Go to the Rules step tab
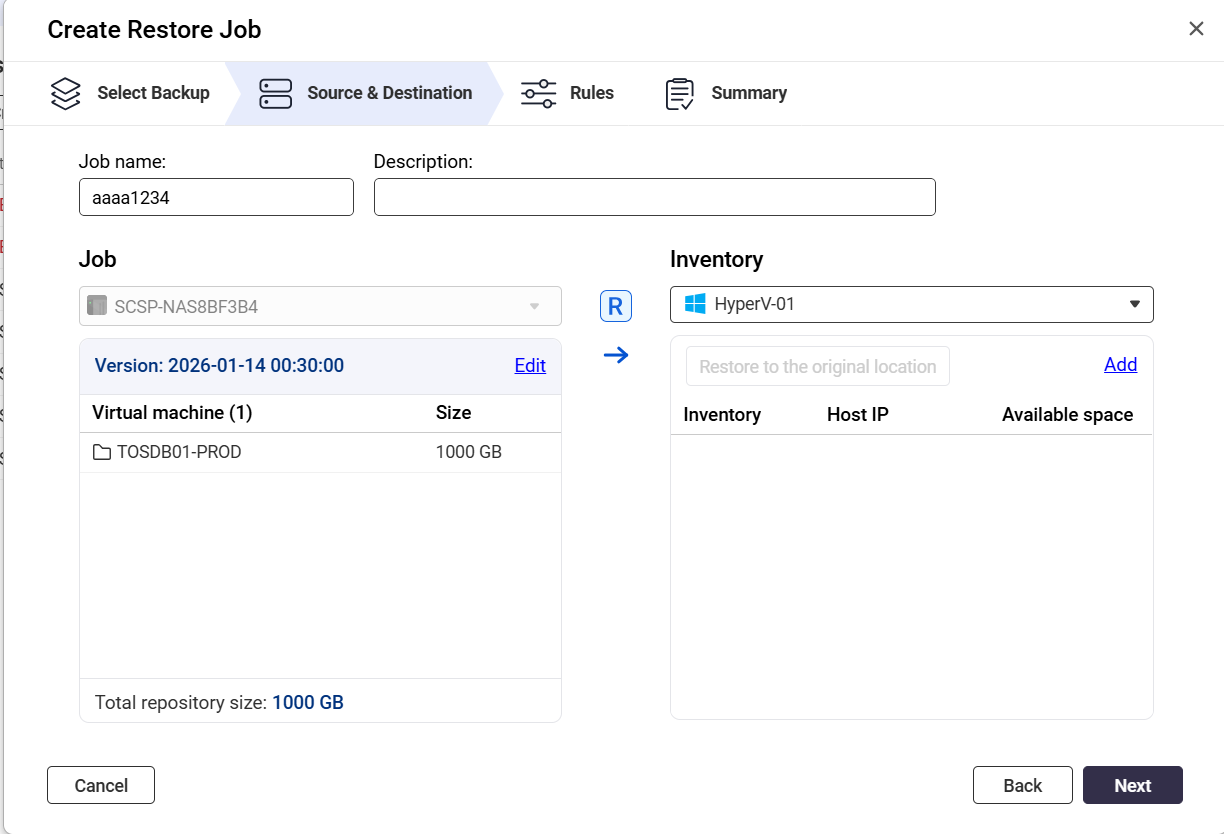The width and height of the screenshot is (1224, 834). coord(591,93)
